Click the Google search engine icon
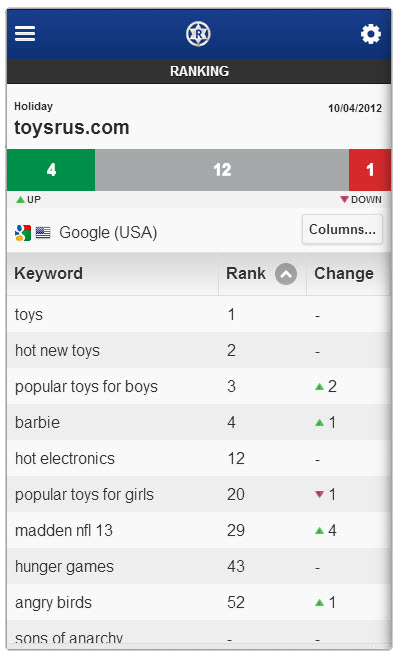 23,233
